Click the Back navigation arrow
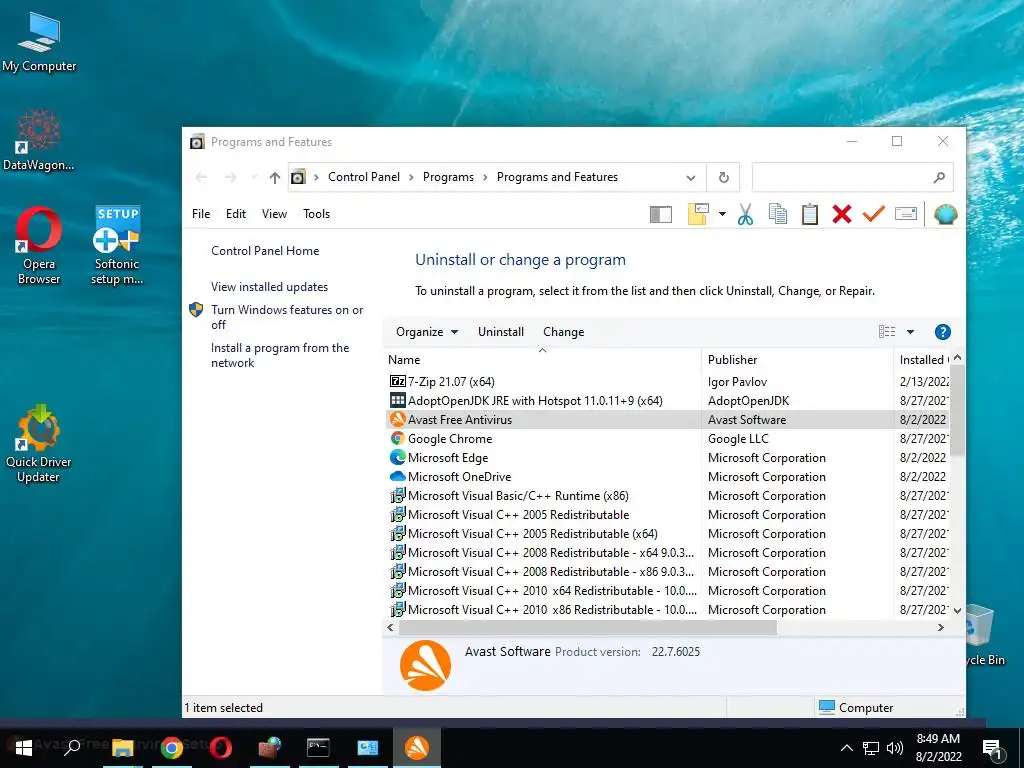 [202, 177]
